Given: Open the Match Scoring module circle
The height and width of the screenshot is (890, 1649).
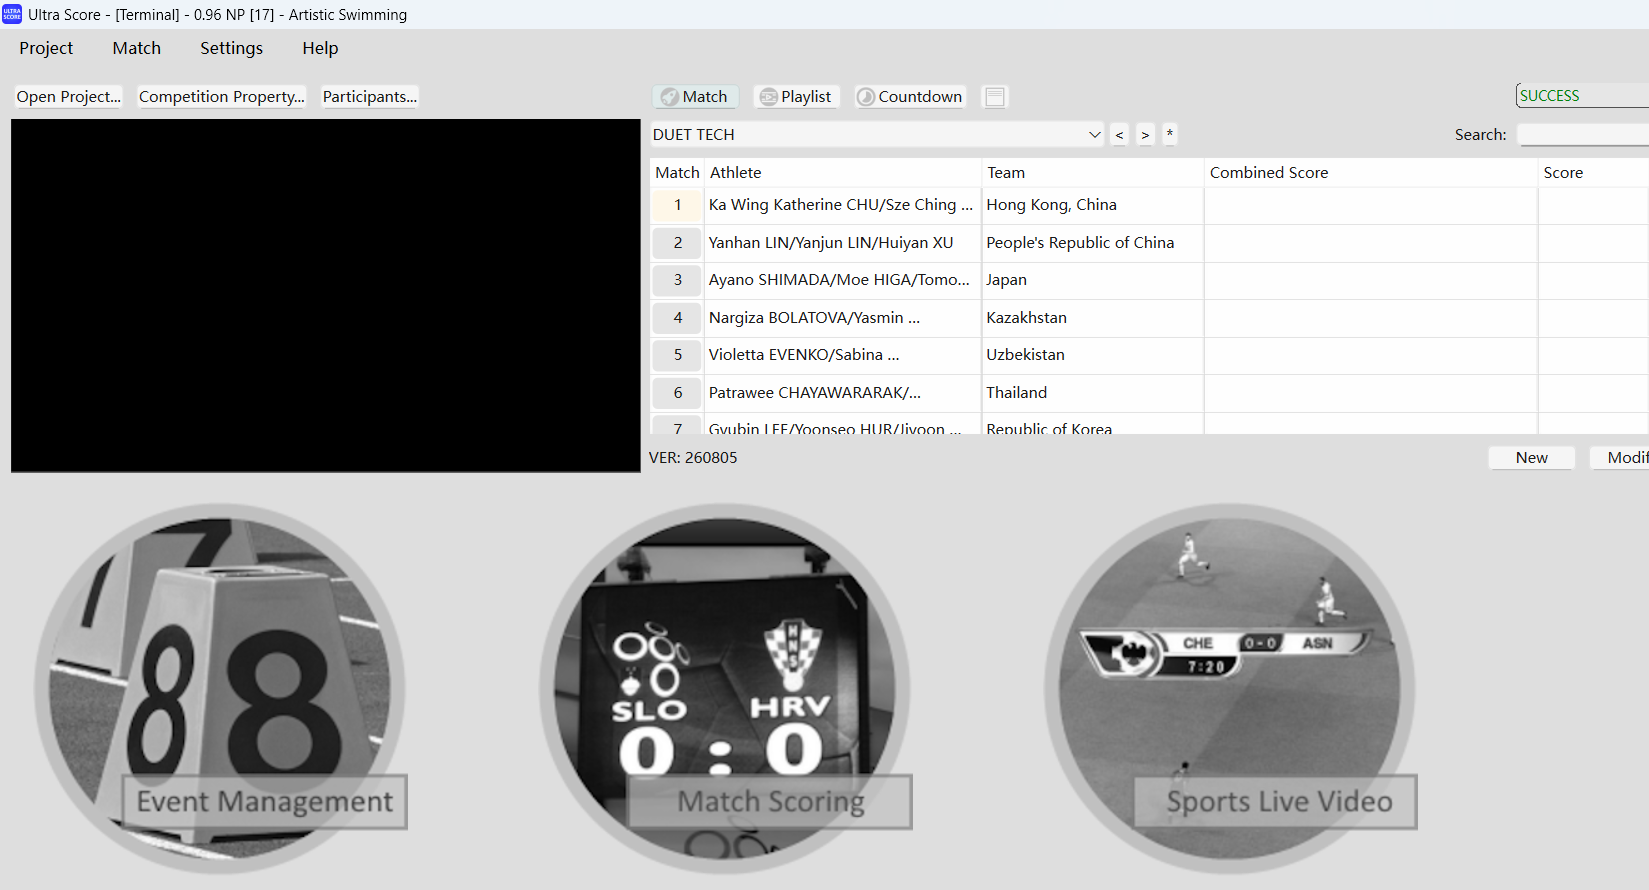Looking at the screenshot, I should (725, 689).
